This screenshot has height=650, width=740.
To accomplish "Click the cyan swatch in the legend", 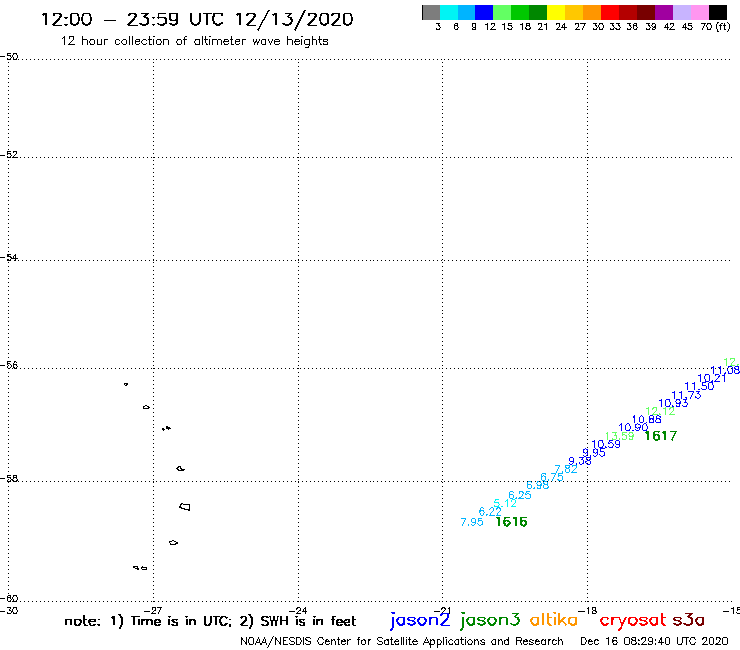I will tap(449, 12).
